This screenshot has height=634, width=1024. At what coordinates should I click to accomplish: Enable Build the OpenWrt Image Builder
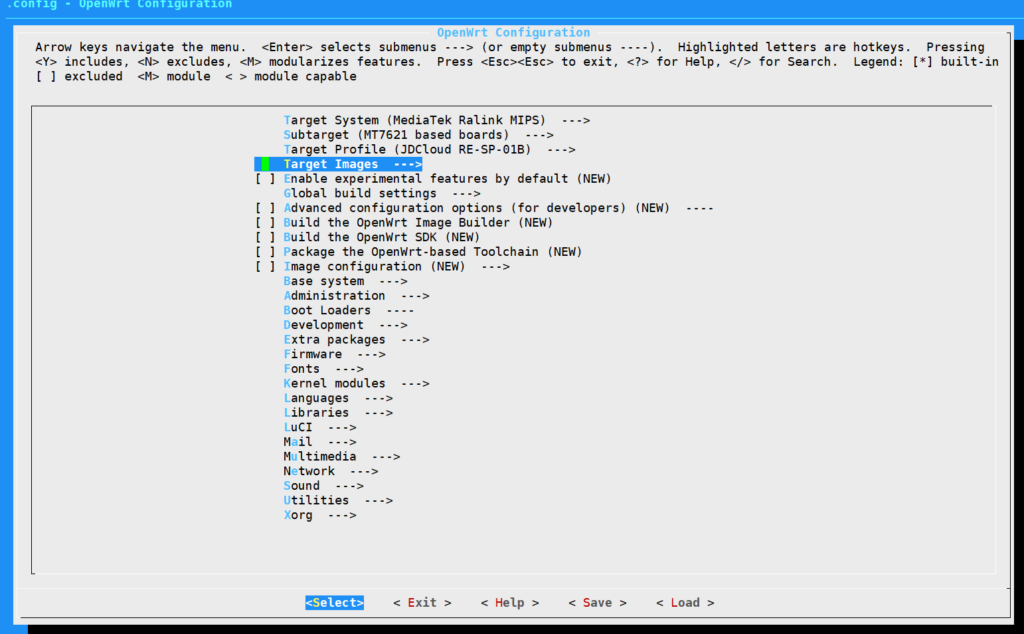(265, 223)
